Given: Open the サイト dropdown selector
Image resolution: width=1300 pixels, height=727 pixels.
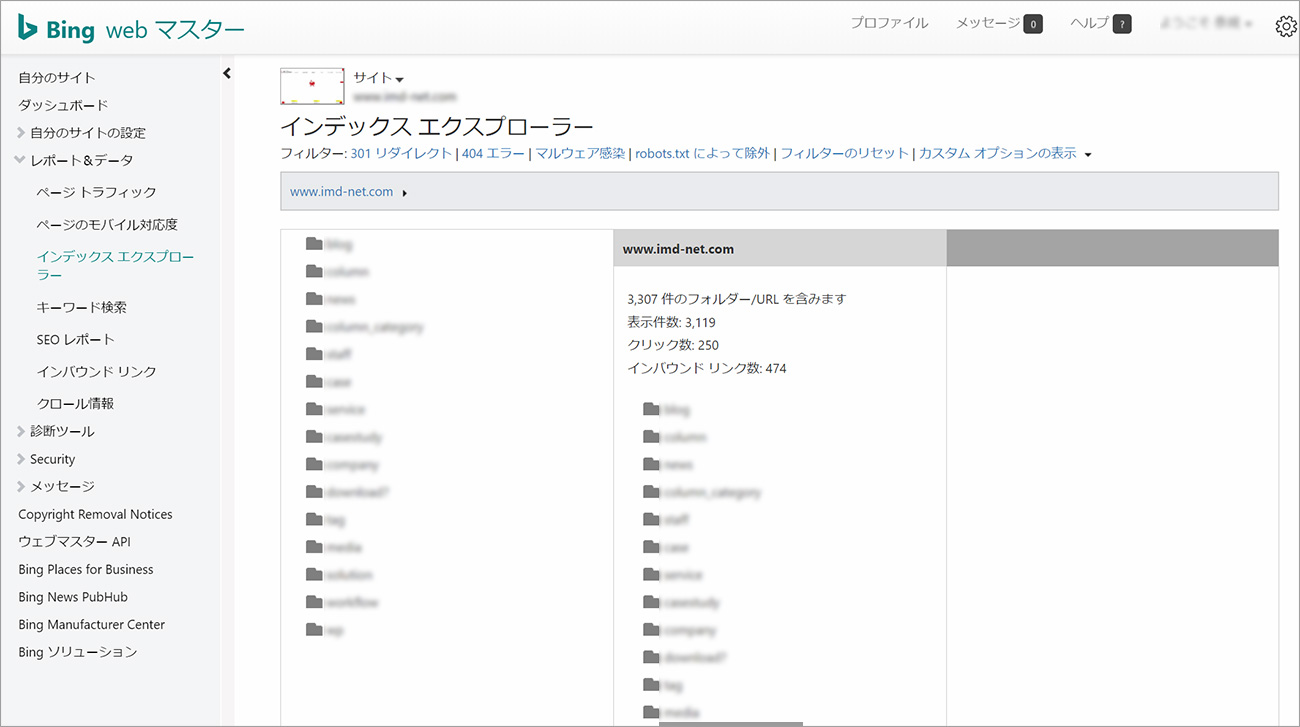Looking at the screenshot, I should pos(378,78).
